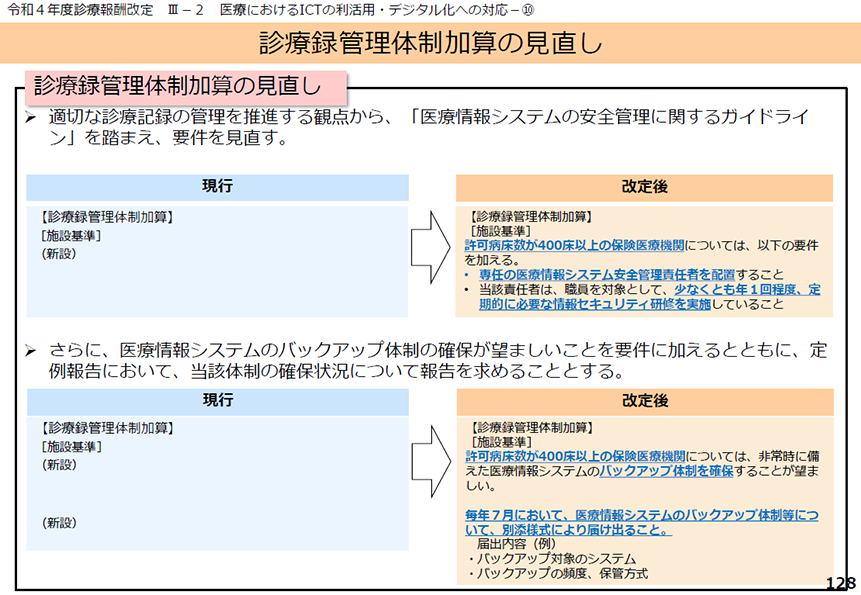This screenshot has width=861, height=595.
Task: Click page number 128 at bottom corner
Action: [840, 583]
